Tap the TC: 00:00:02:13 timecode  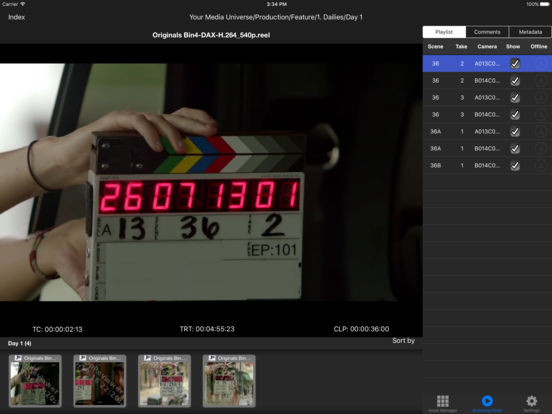click(x=57, y=330)
